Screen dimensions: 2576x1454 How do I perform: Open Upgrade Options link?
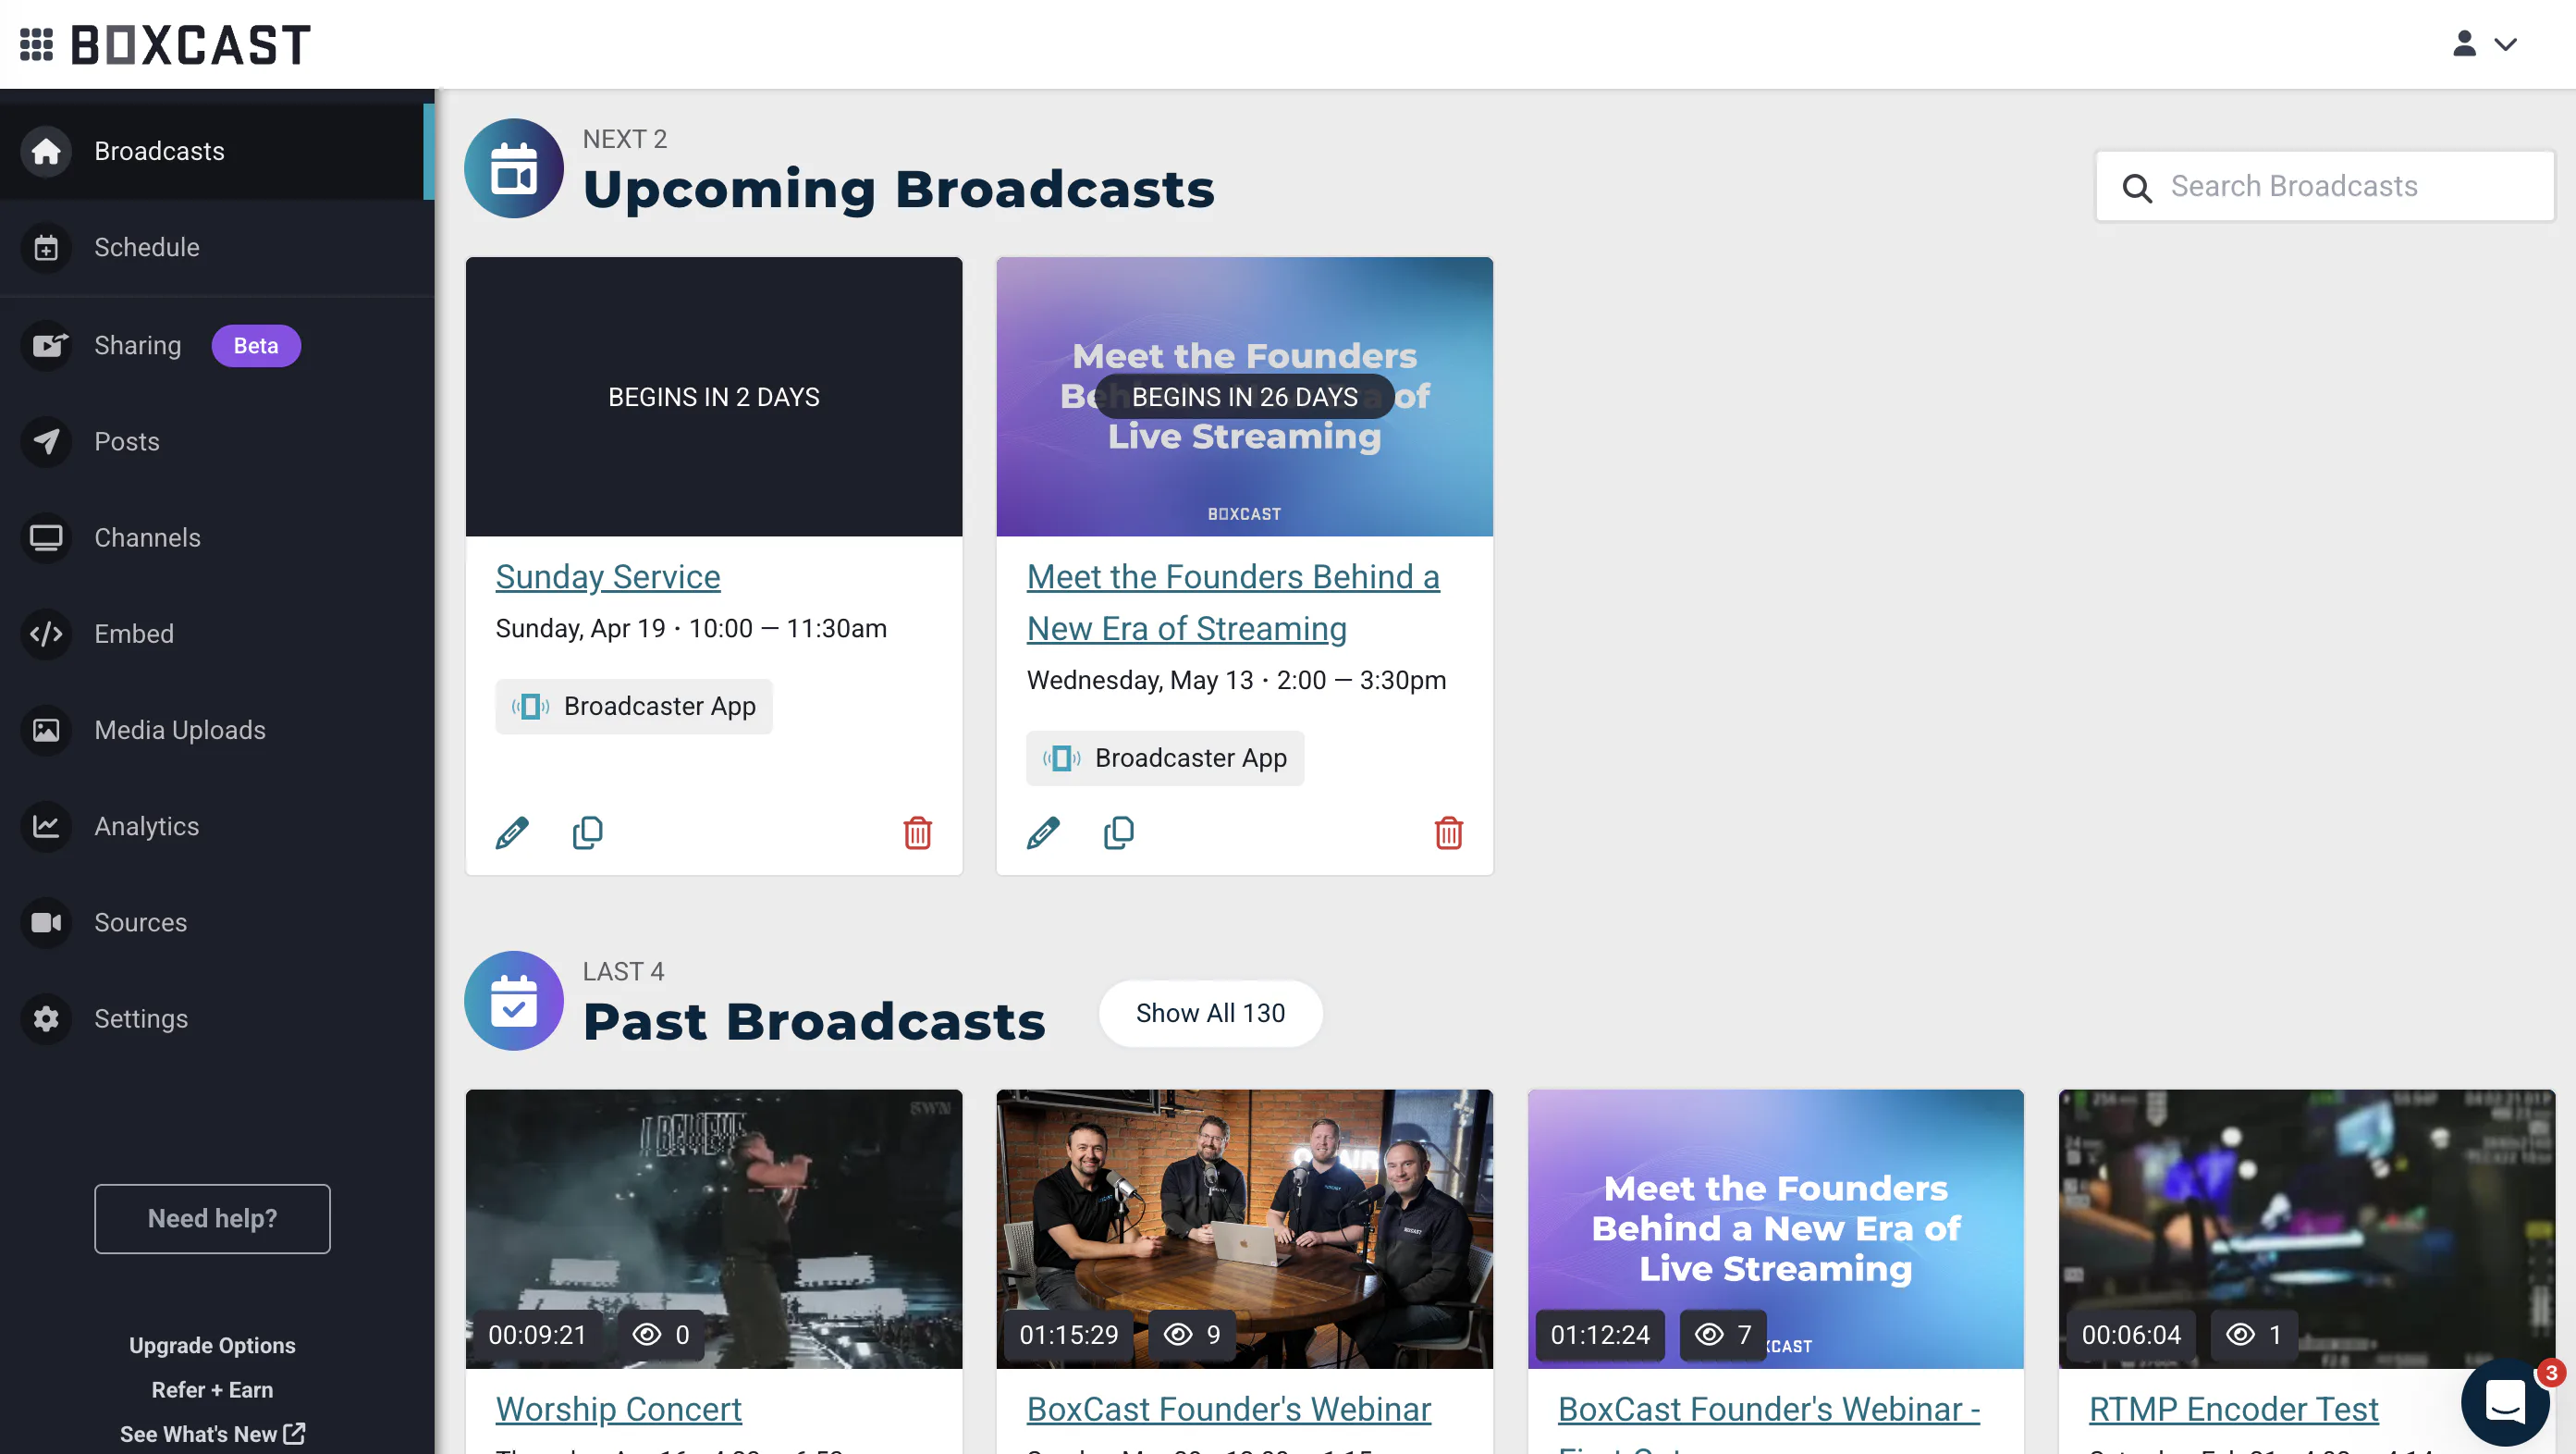click(212, 1345)
